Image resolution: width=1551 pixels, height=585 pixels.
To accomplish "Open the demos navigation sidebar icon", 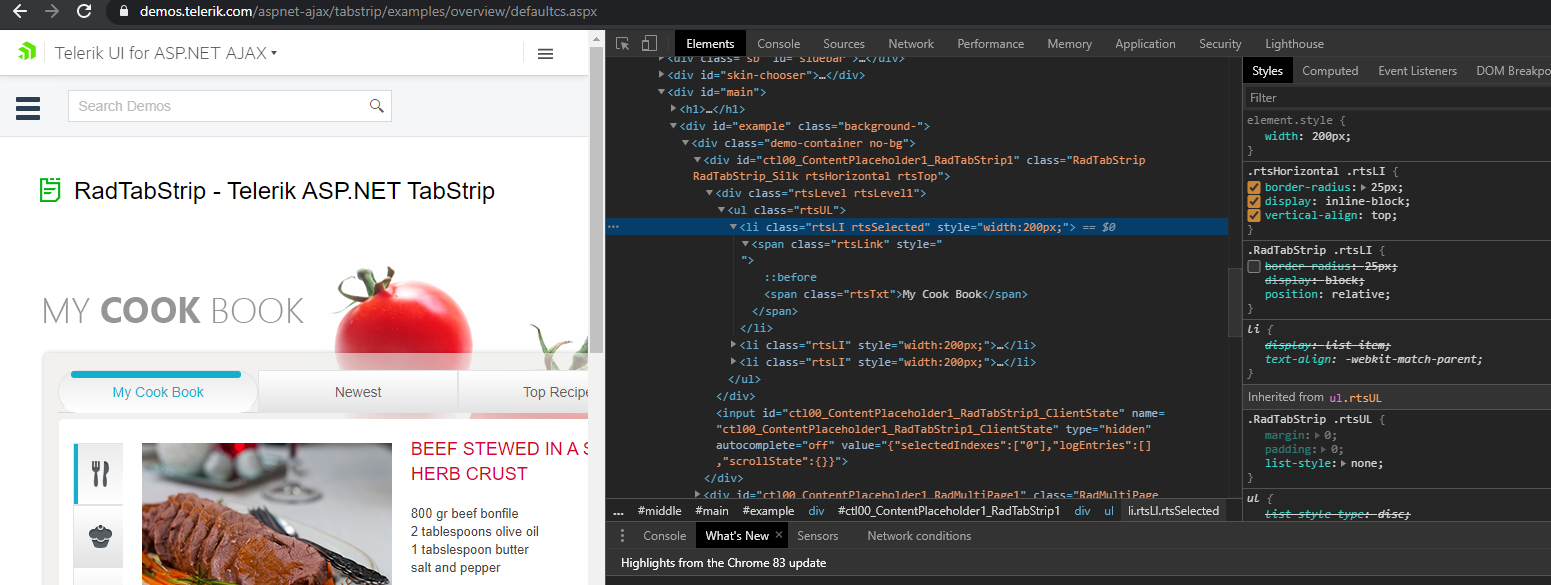I will coord(28,107).
